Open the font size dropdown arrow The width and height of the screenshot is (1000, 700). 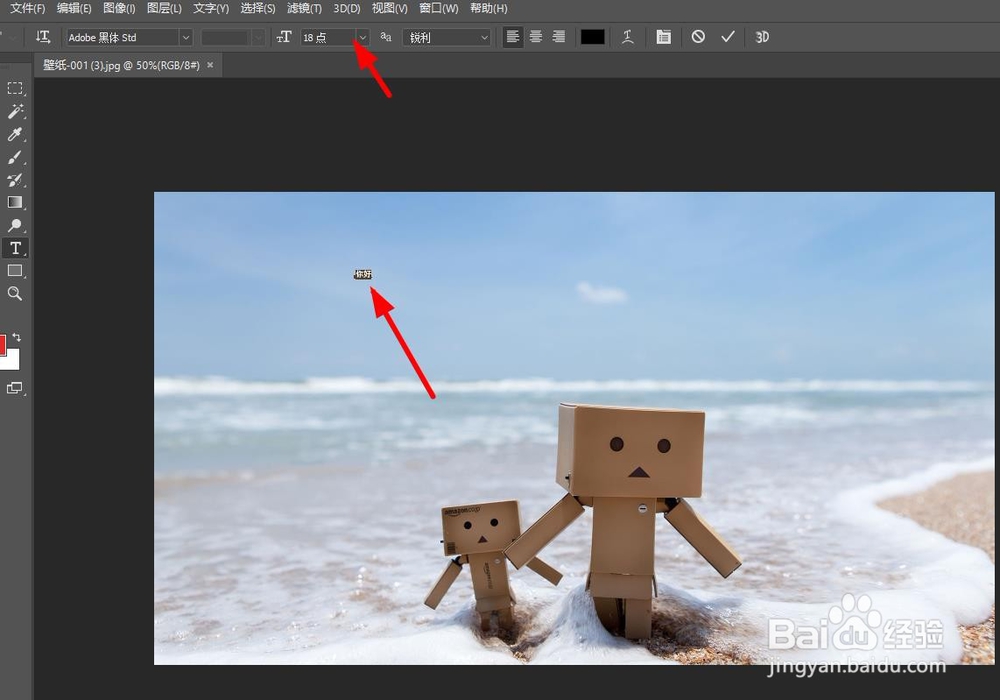[362, 38]
